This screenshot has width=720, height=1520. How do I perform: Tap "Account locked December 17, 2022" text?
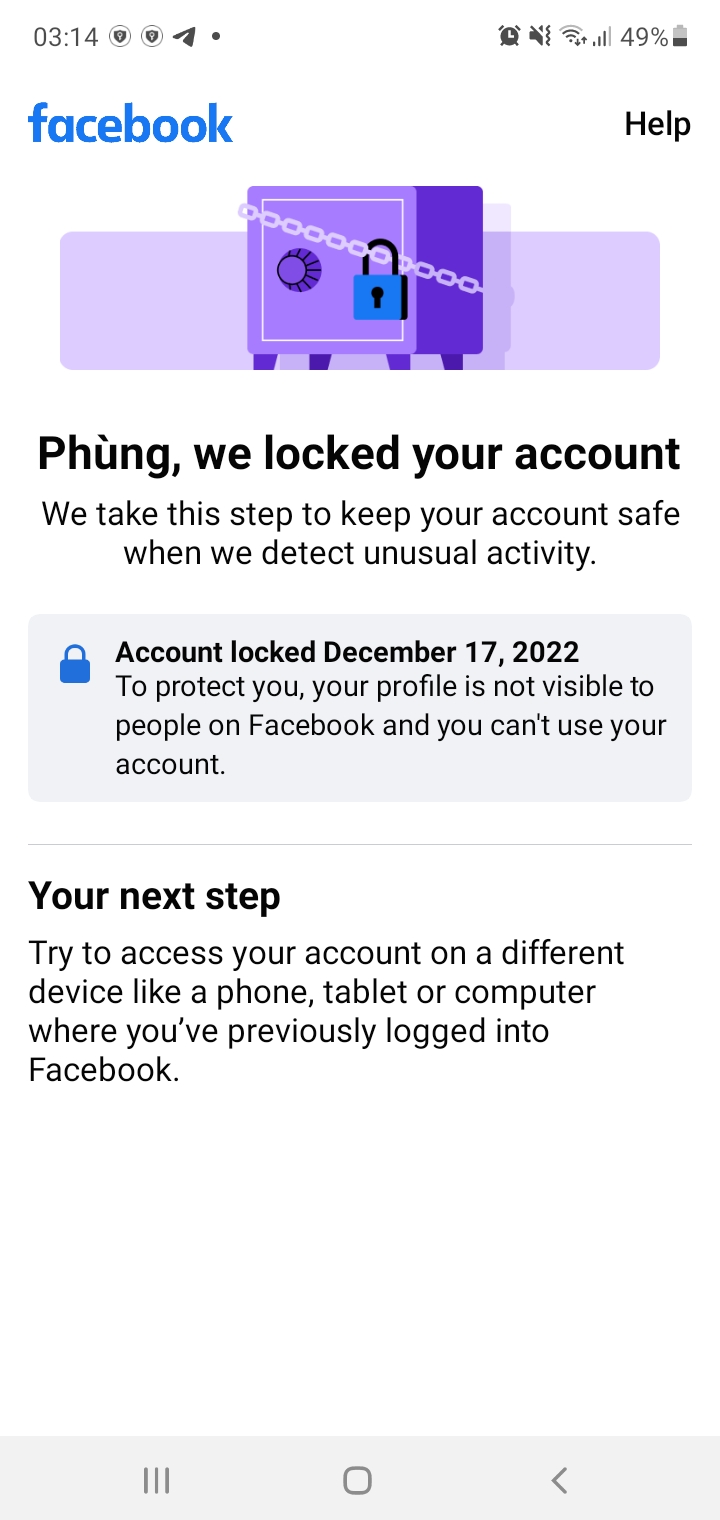[x=347, y=652]
